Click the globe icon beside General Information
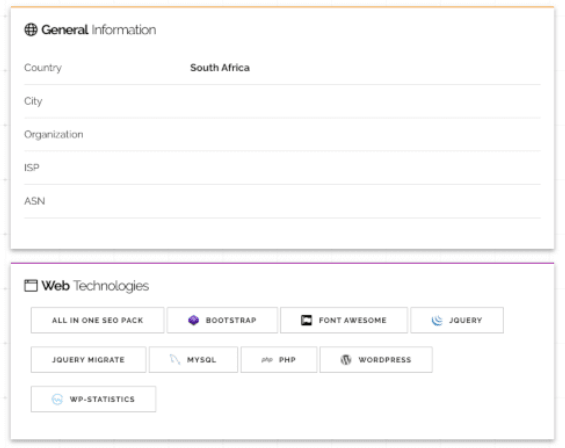Screen dimensions: 565x448 31,30
